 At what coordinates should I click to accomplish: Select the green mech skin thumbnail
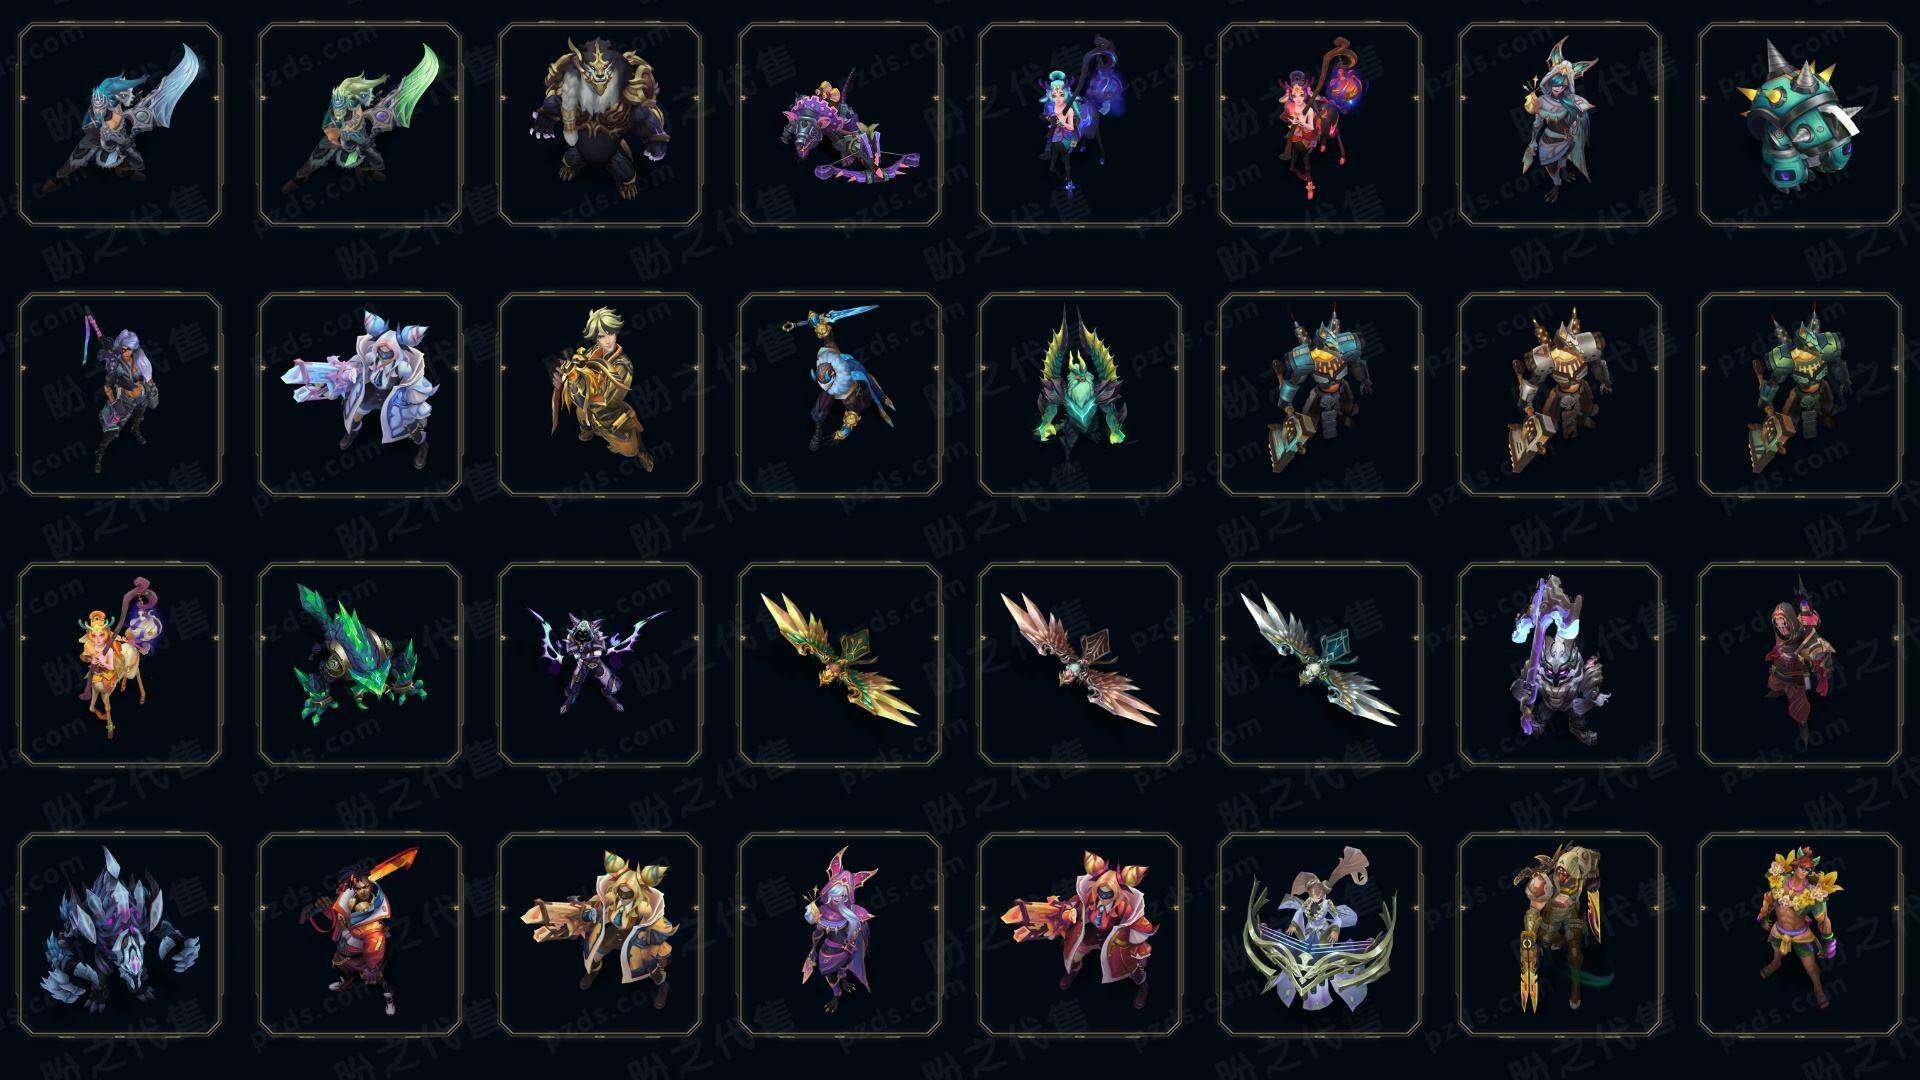1800,394
